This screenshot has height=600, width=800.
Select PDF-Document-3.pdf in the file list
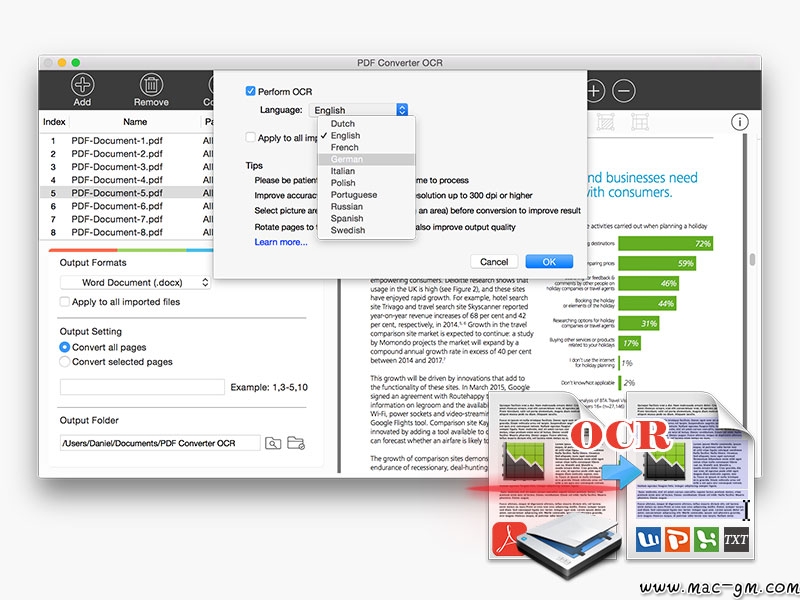[x=127, y=167]
